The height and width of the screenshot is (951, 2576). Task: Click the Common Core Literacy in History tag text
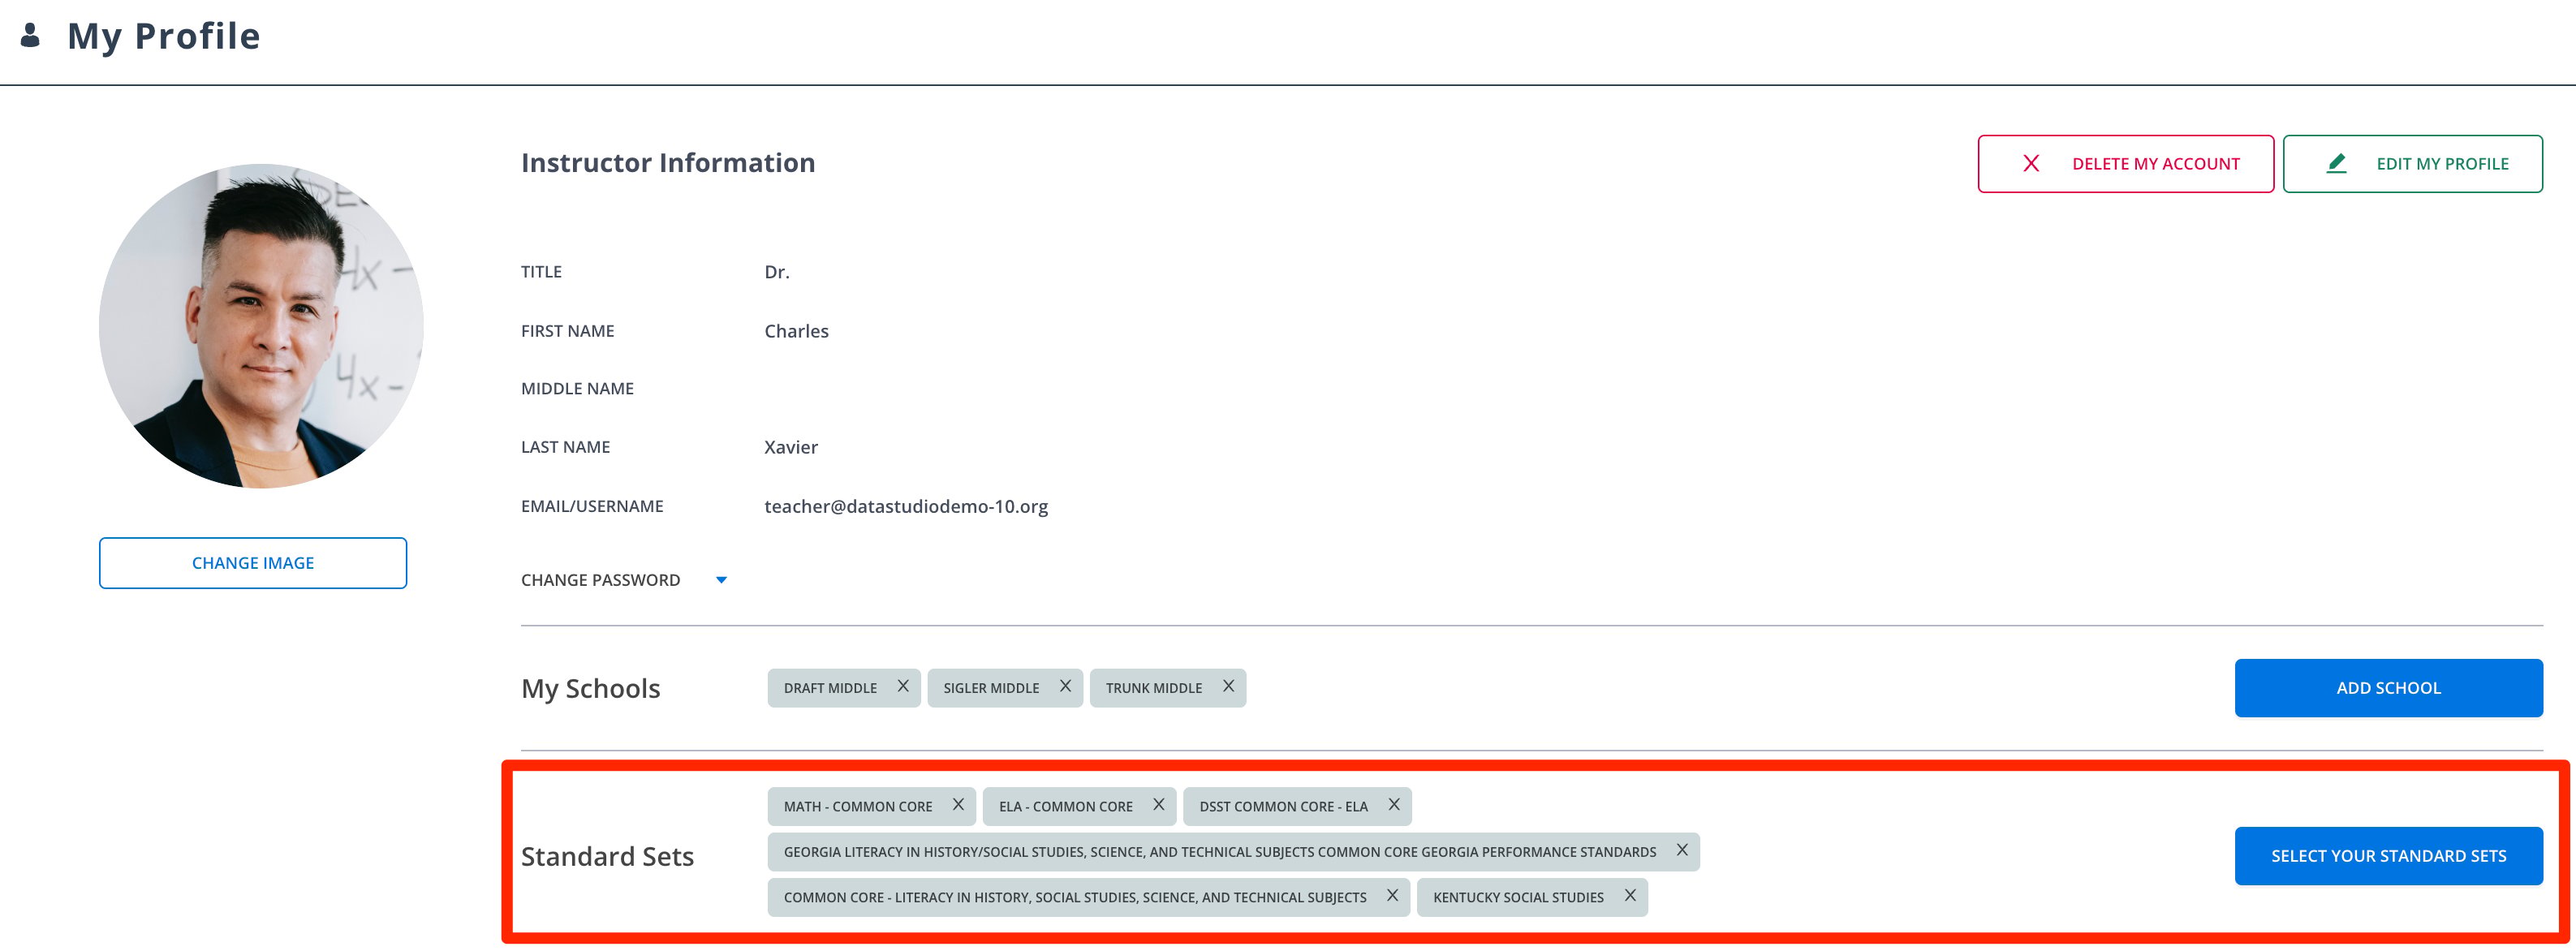(1075, 898)
